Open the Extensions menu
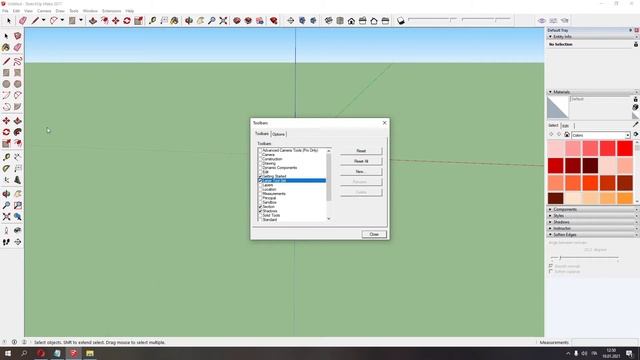This screenshot has height=360, width=640. point(111,11)
